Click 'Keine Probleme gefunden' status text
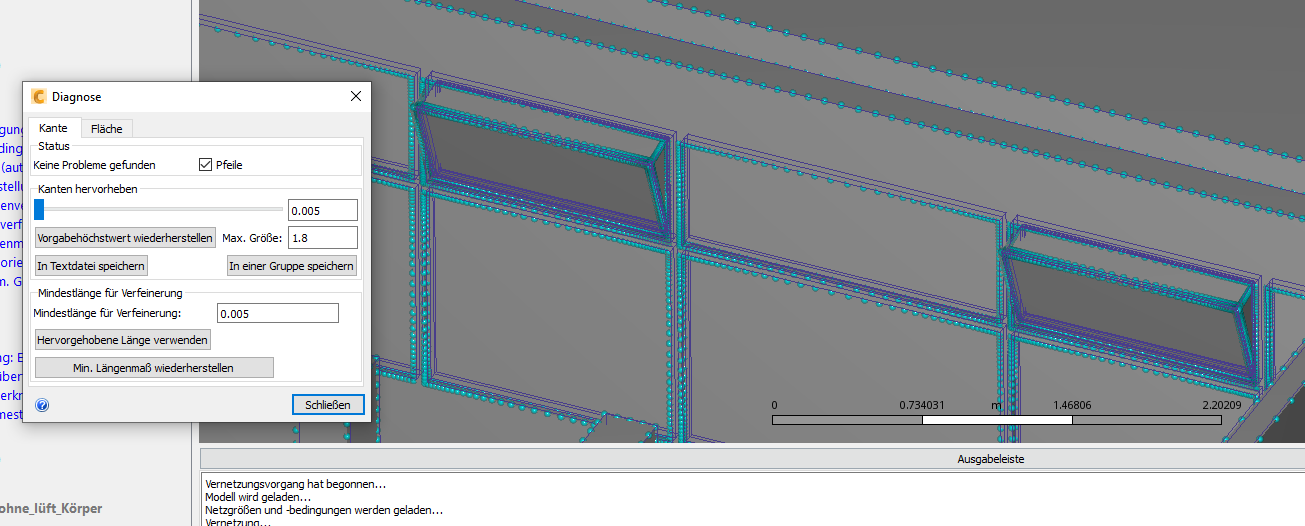 pyautogui.click(x=94, y=165)
